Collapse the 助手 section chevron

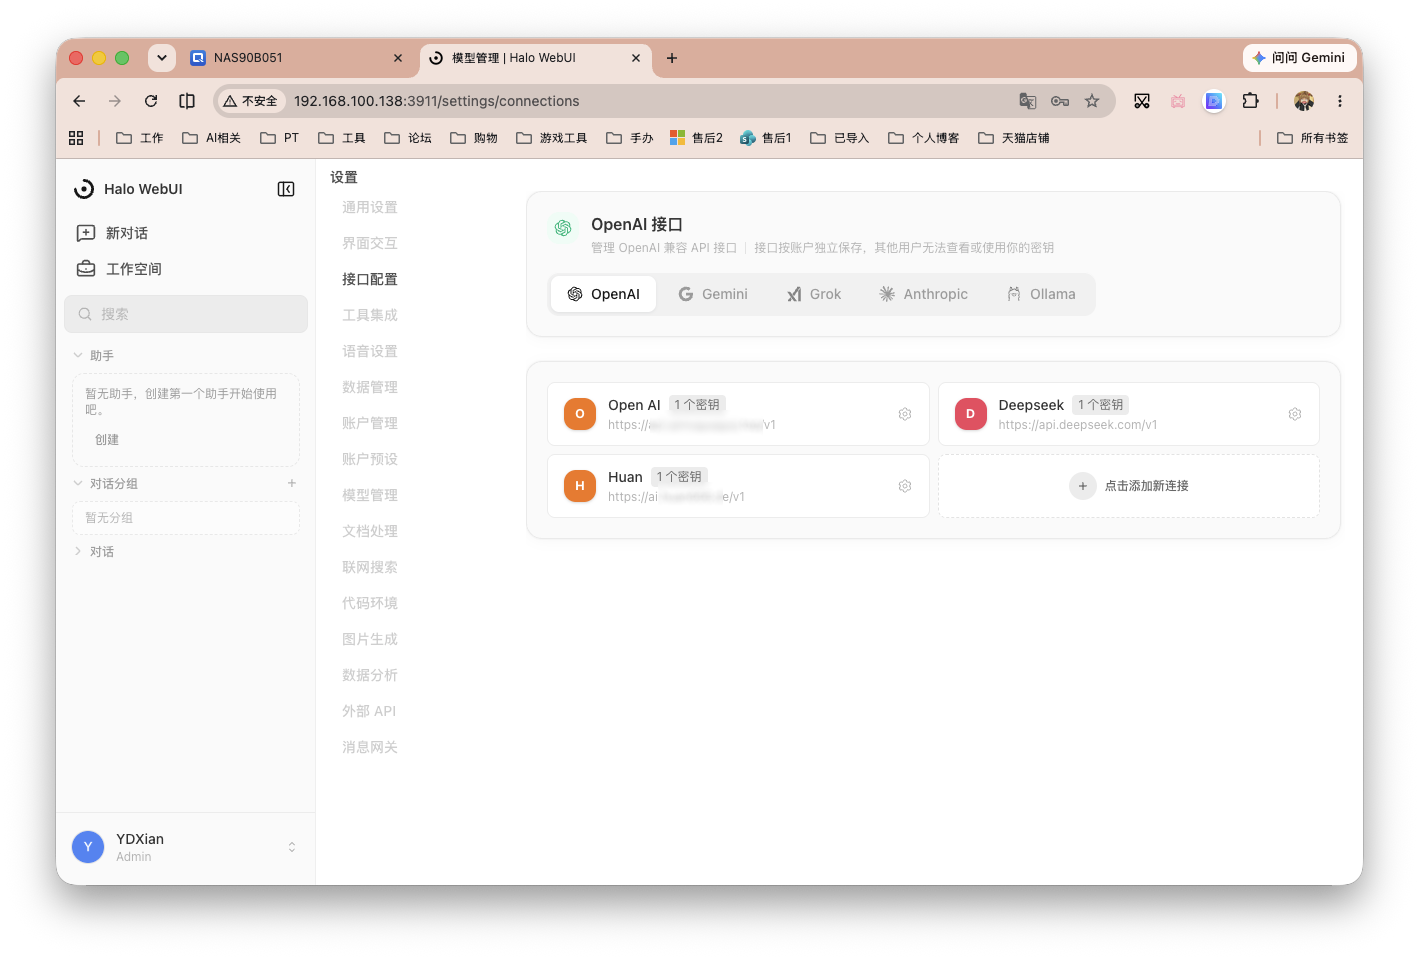click(x=78, y=355)
